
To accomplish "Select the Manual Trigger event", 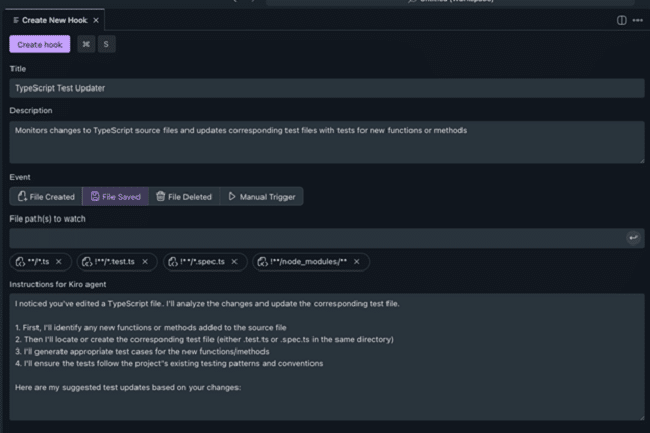I will click(x=262, y=197).
